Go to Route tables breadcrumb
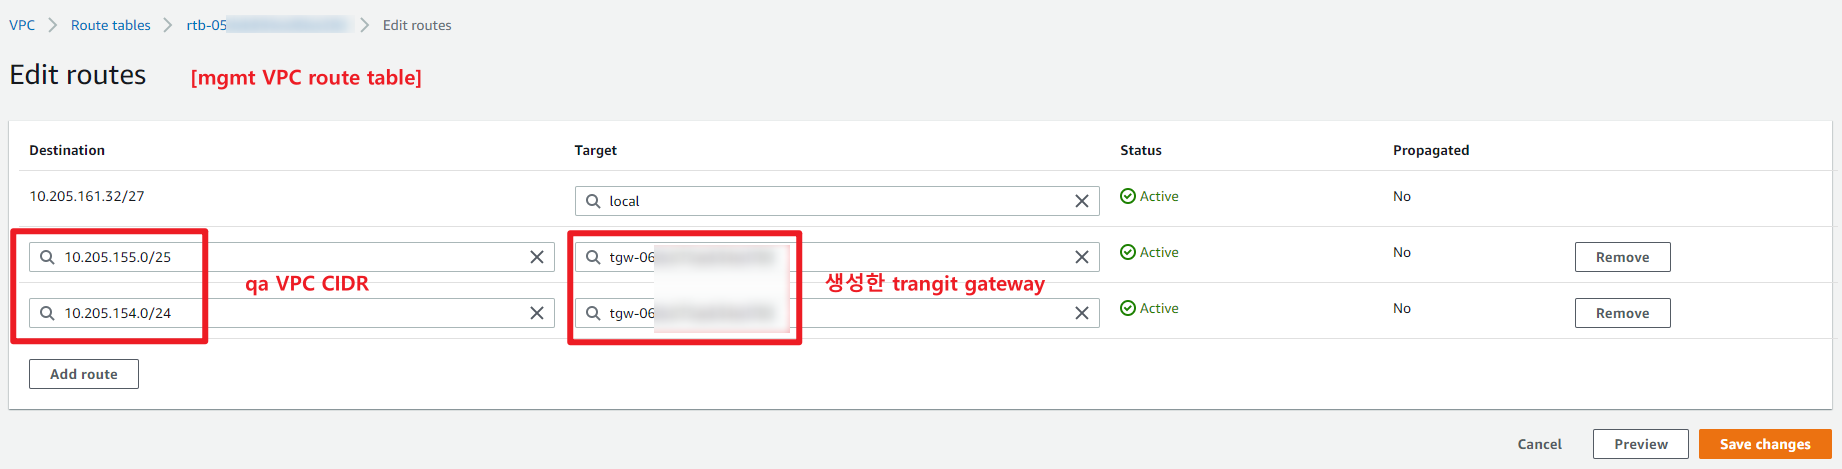 coord(110,25)
